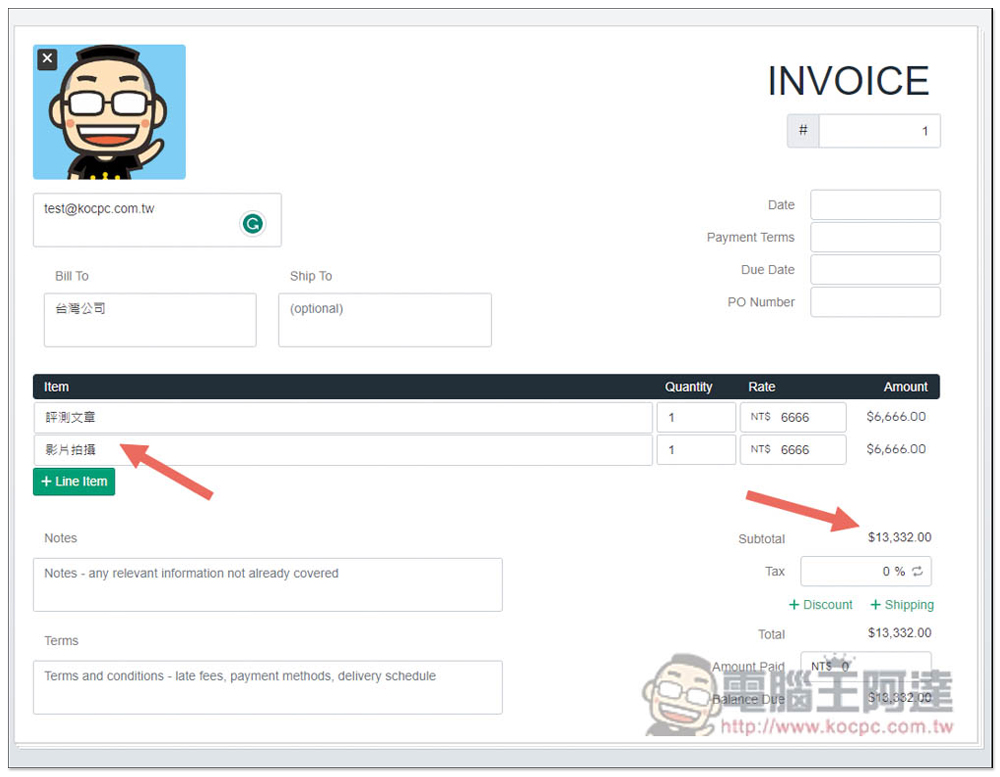Click the Subtotal value $13,332.00
The height and width of the screenshot is (777, 1000).
(899, 537)
